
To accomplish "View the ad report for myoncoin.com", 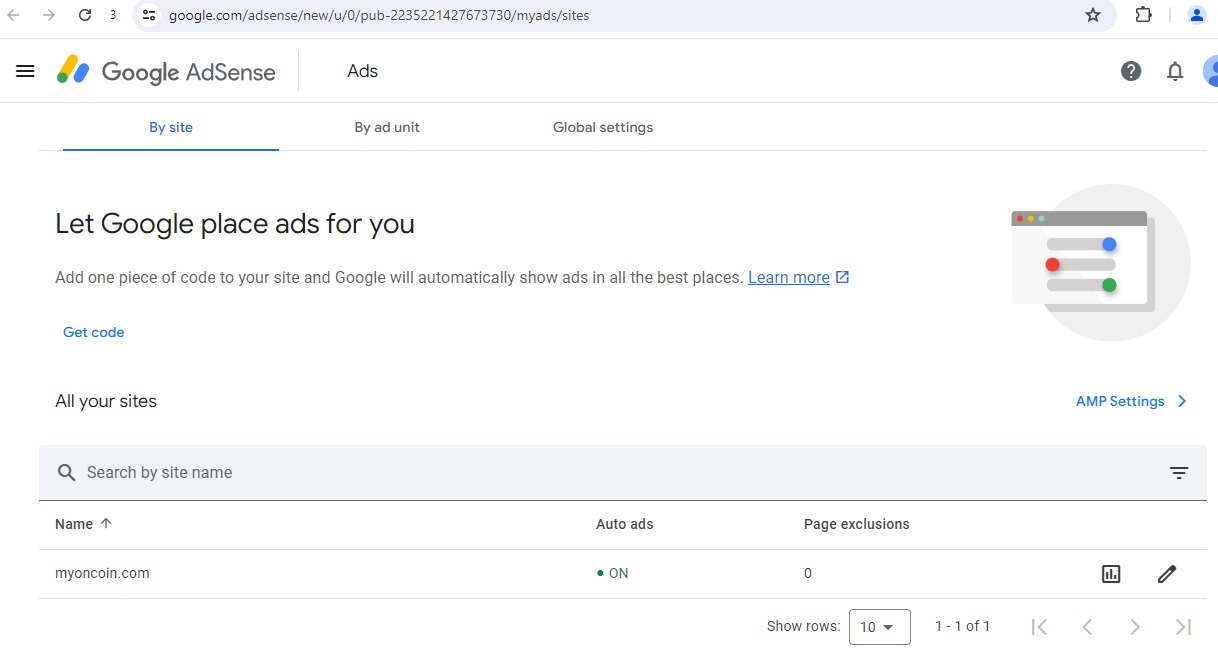I will (1111, 574).
